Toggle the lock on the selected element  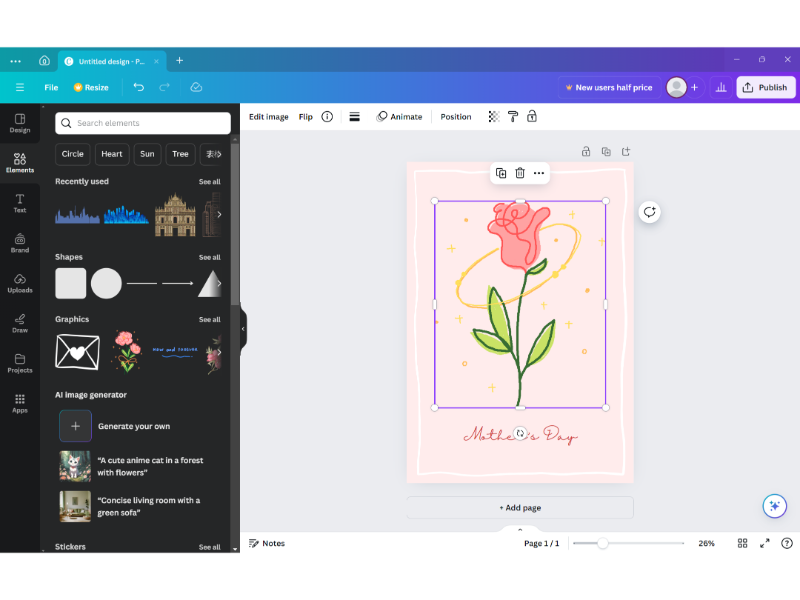[x=532, y=117]
